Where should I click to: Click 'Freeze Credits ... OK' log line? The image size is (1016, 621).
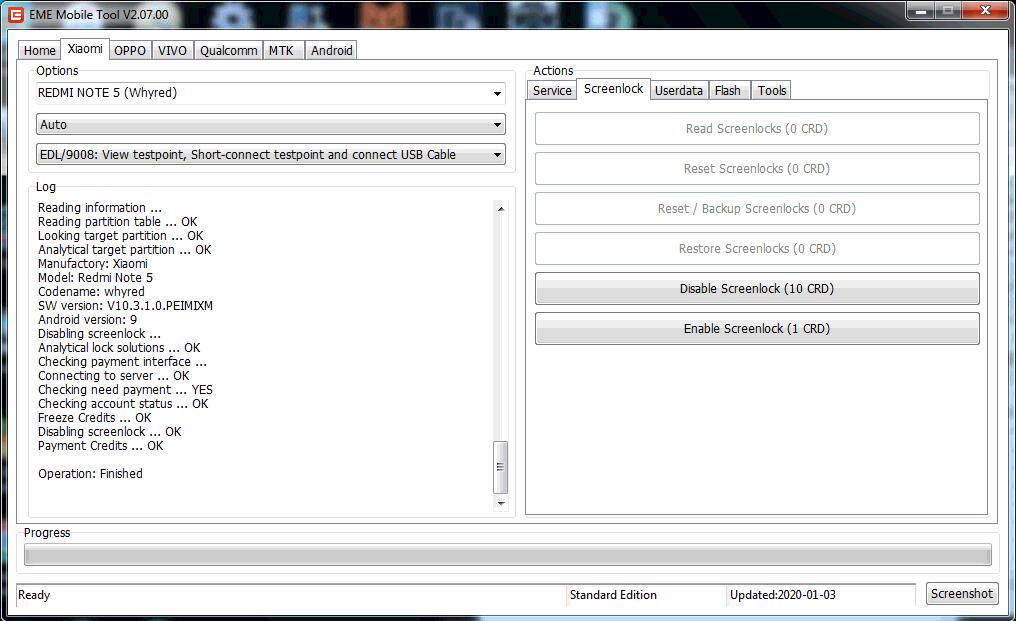click(x=95, y=418)
